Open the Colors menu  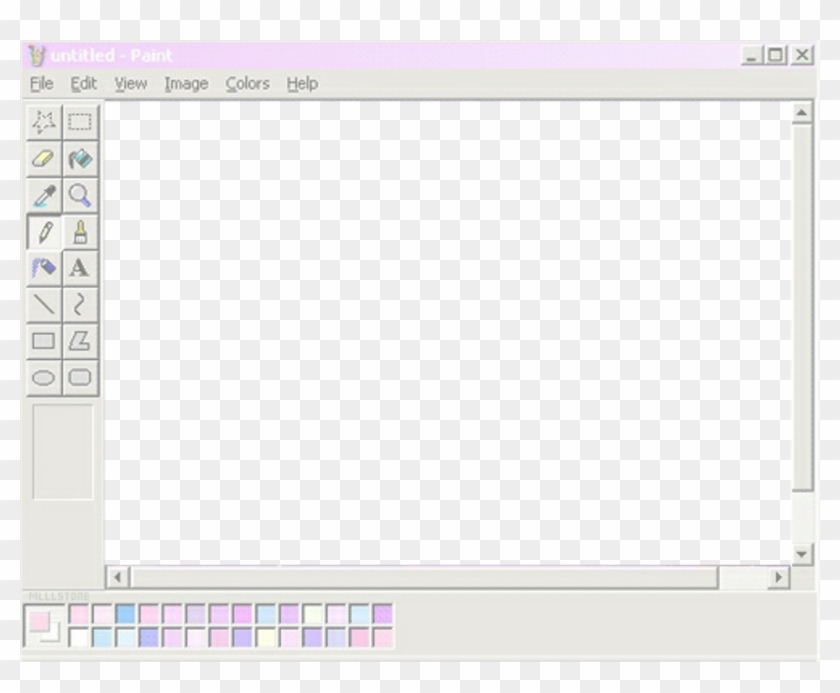click(247, 84)
